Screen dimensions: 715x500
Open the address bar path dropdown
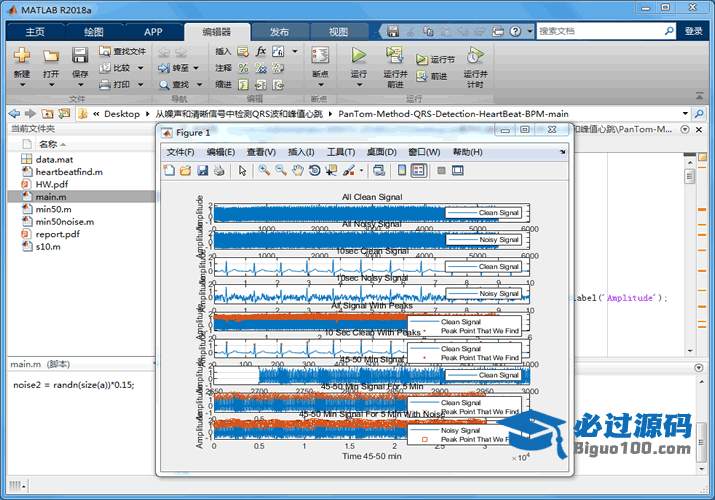click(685, 113)
